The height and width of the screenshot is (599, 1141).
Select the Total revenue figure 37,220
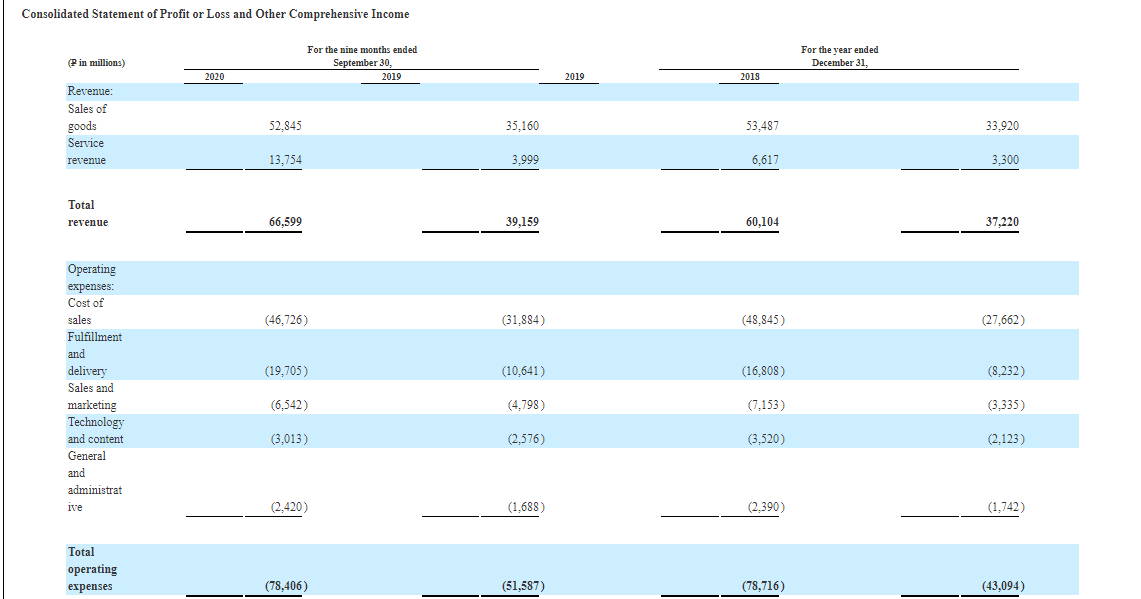pyautogui.click(x=1002, y=222)
